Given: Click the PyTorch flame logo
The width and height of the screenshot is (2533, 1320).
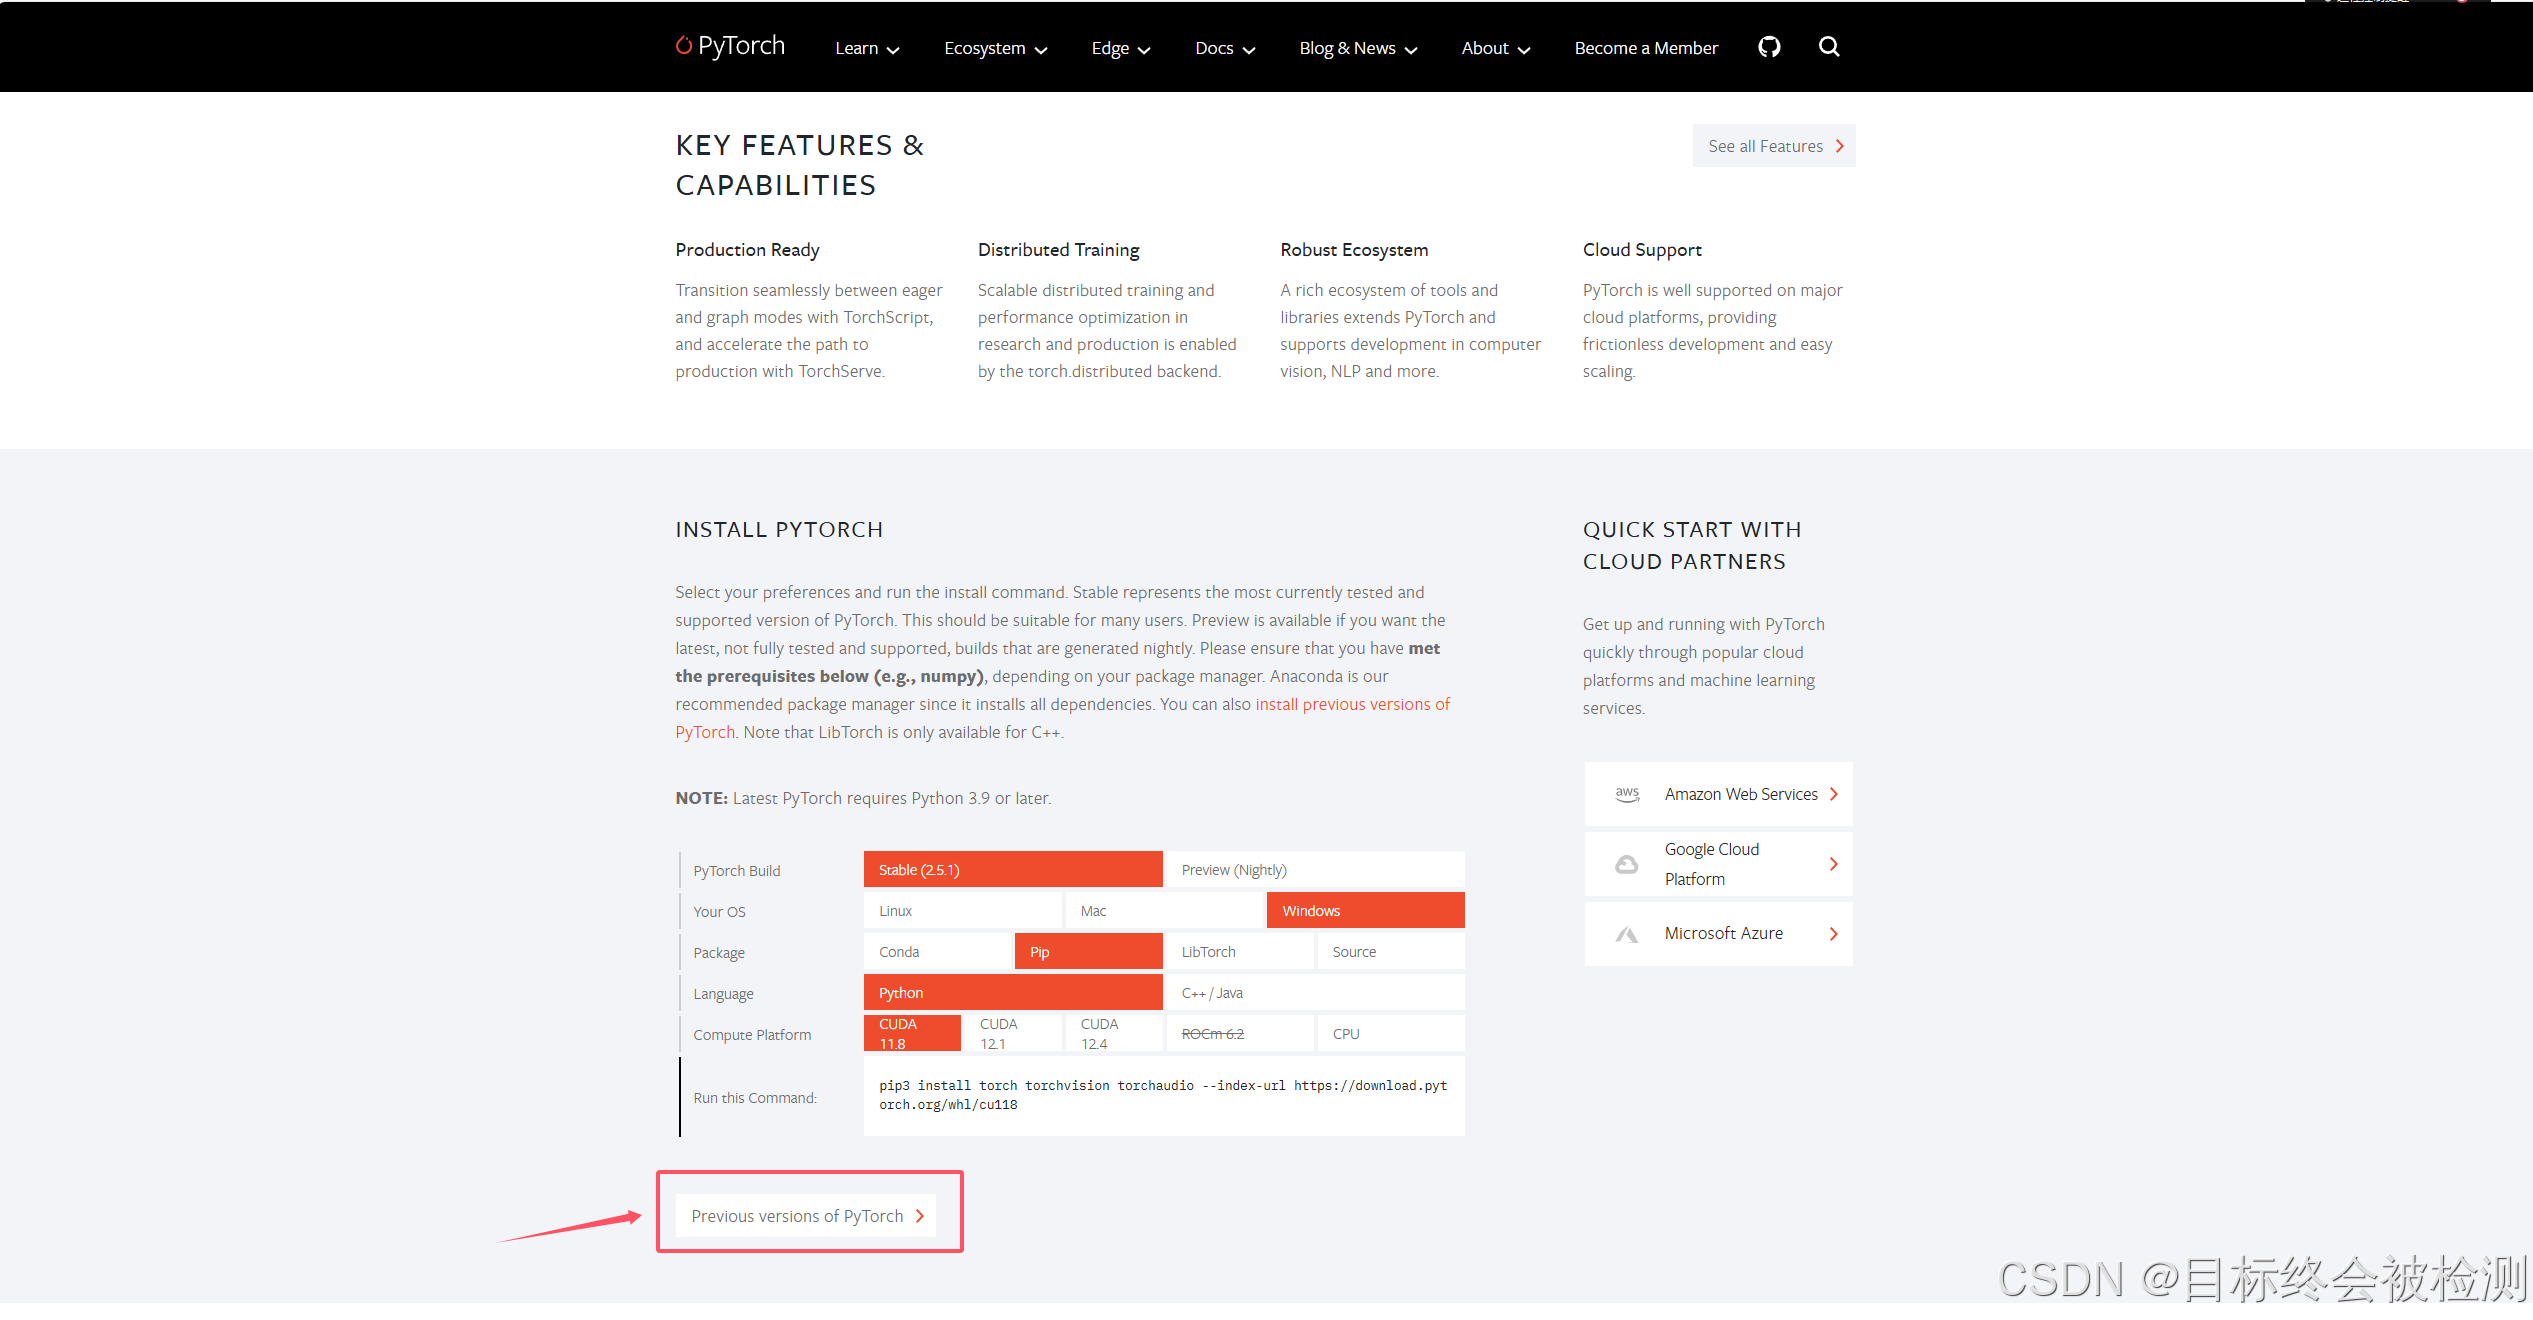Looking at the screenshot, I should (684, 46).
